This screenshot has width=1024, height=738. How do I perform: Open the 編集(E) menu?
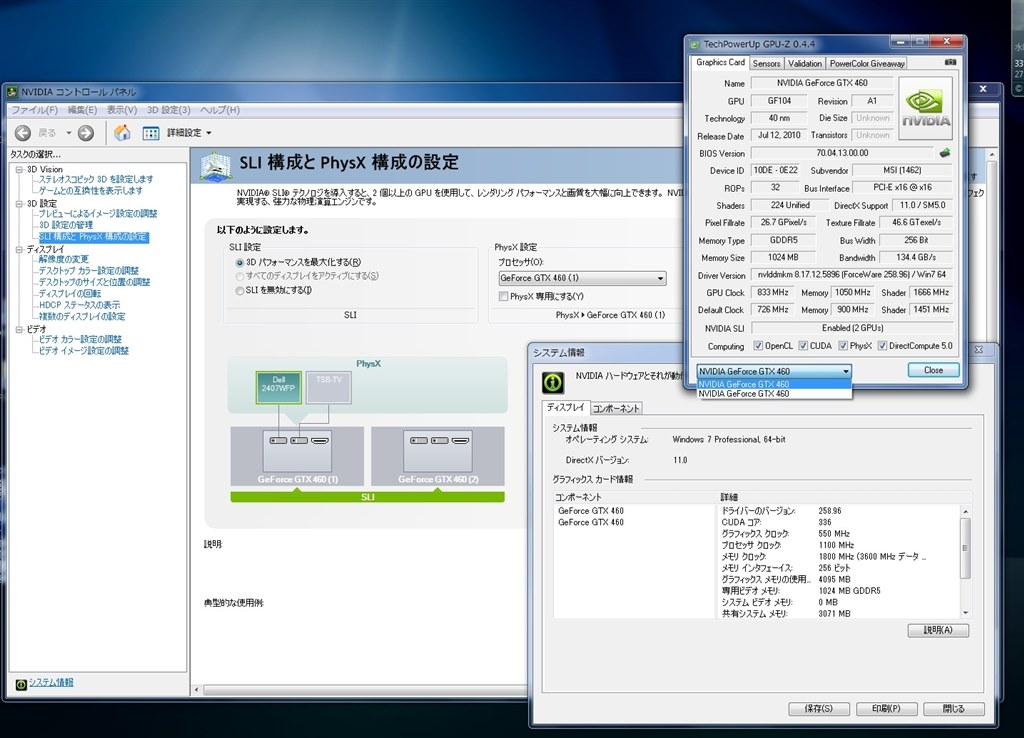click(x=82, y=110)
